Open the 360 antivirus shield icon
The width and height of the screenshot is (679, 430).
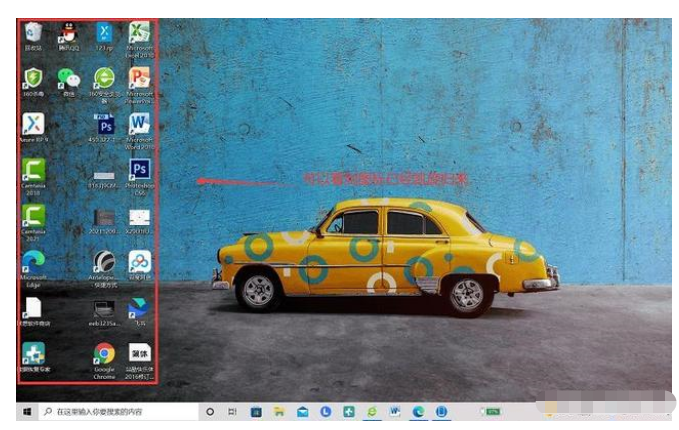(x=33, y=78)
